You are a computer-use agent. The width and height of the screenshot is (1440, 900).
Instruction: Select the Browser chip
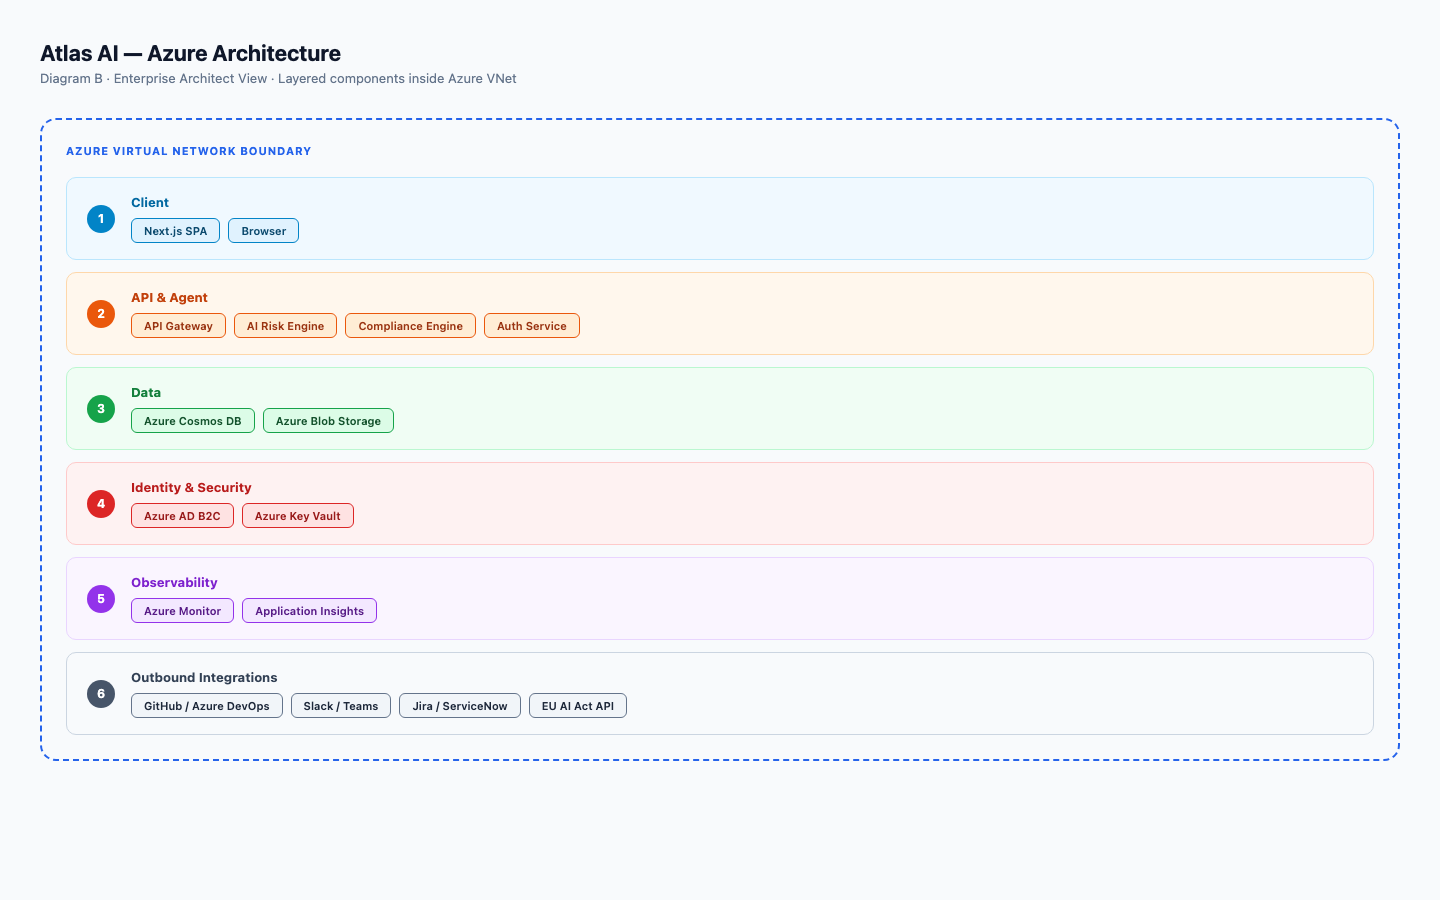click(x=263, y=231)
